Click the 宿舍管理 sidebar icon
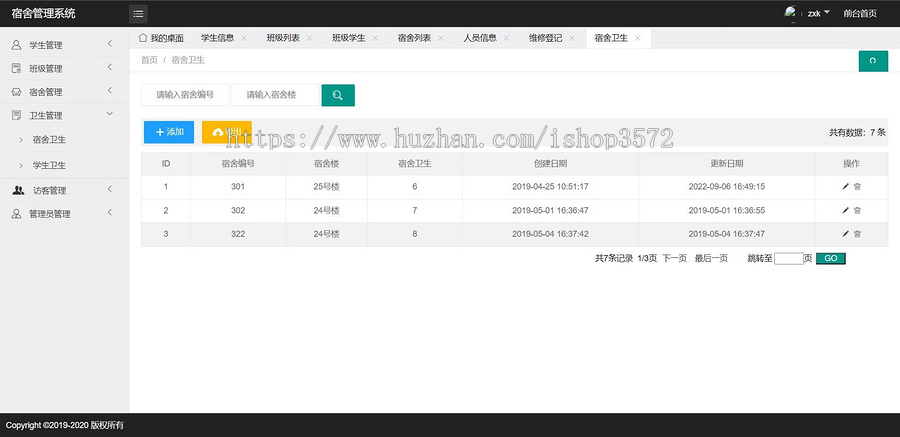 [17, 92]
